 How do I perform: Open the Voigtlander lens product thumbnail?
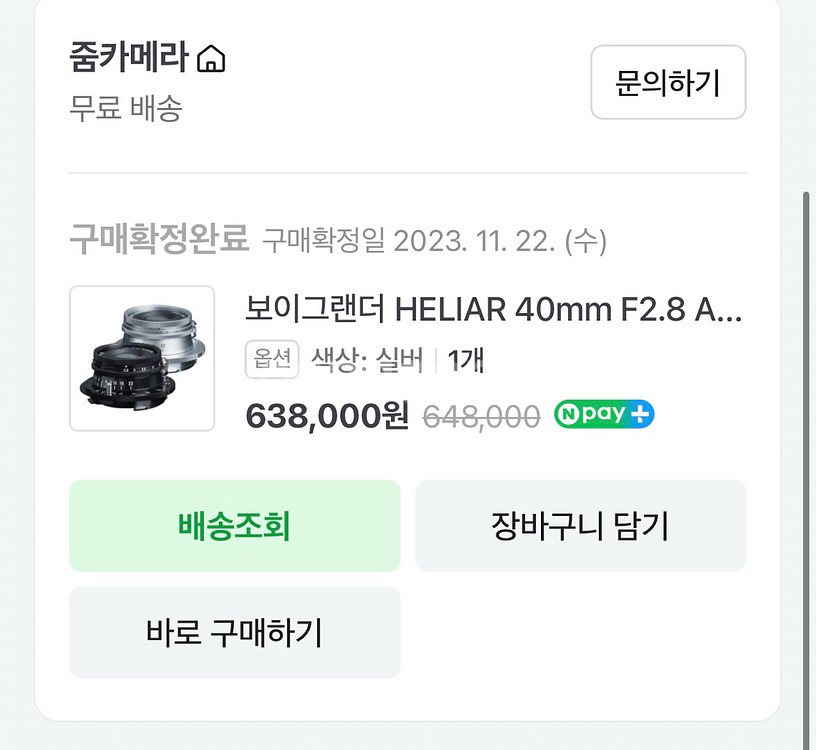click(142, 358)
